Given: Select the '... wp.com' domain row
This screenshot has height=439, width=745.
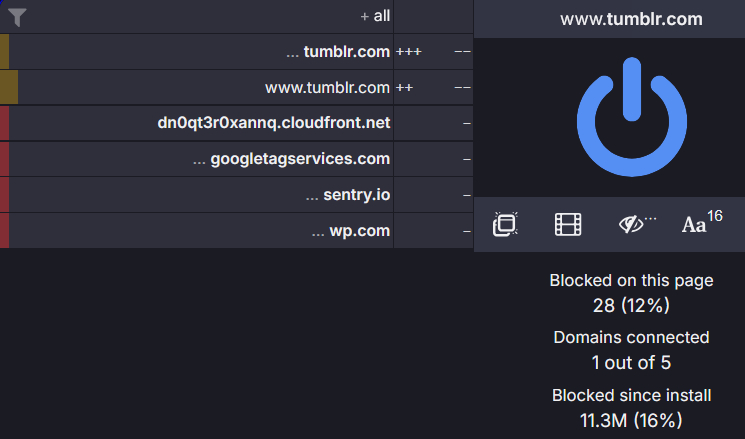Looking at the screenshot, I should point(351,231).
